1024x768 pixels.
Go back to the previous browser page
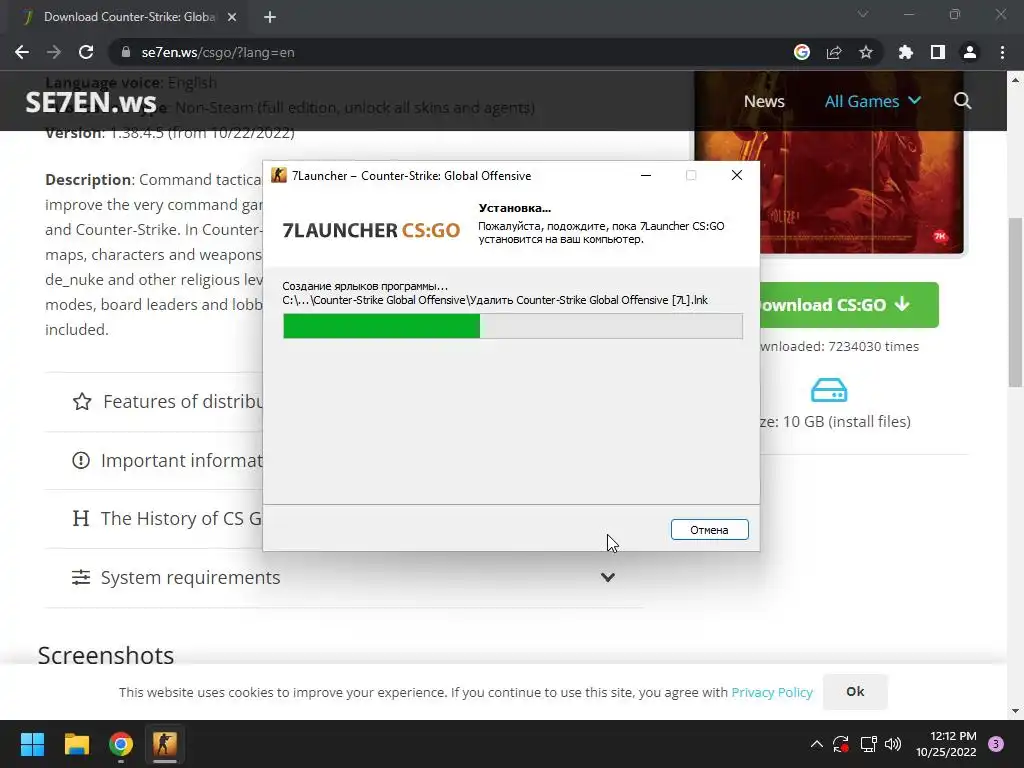(22, 52)
